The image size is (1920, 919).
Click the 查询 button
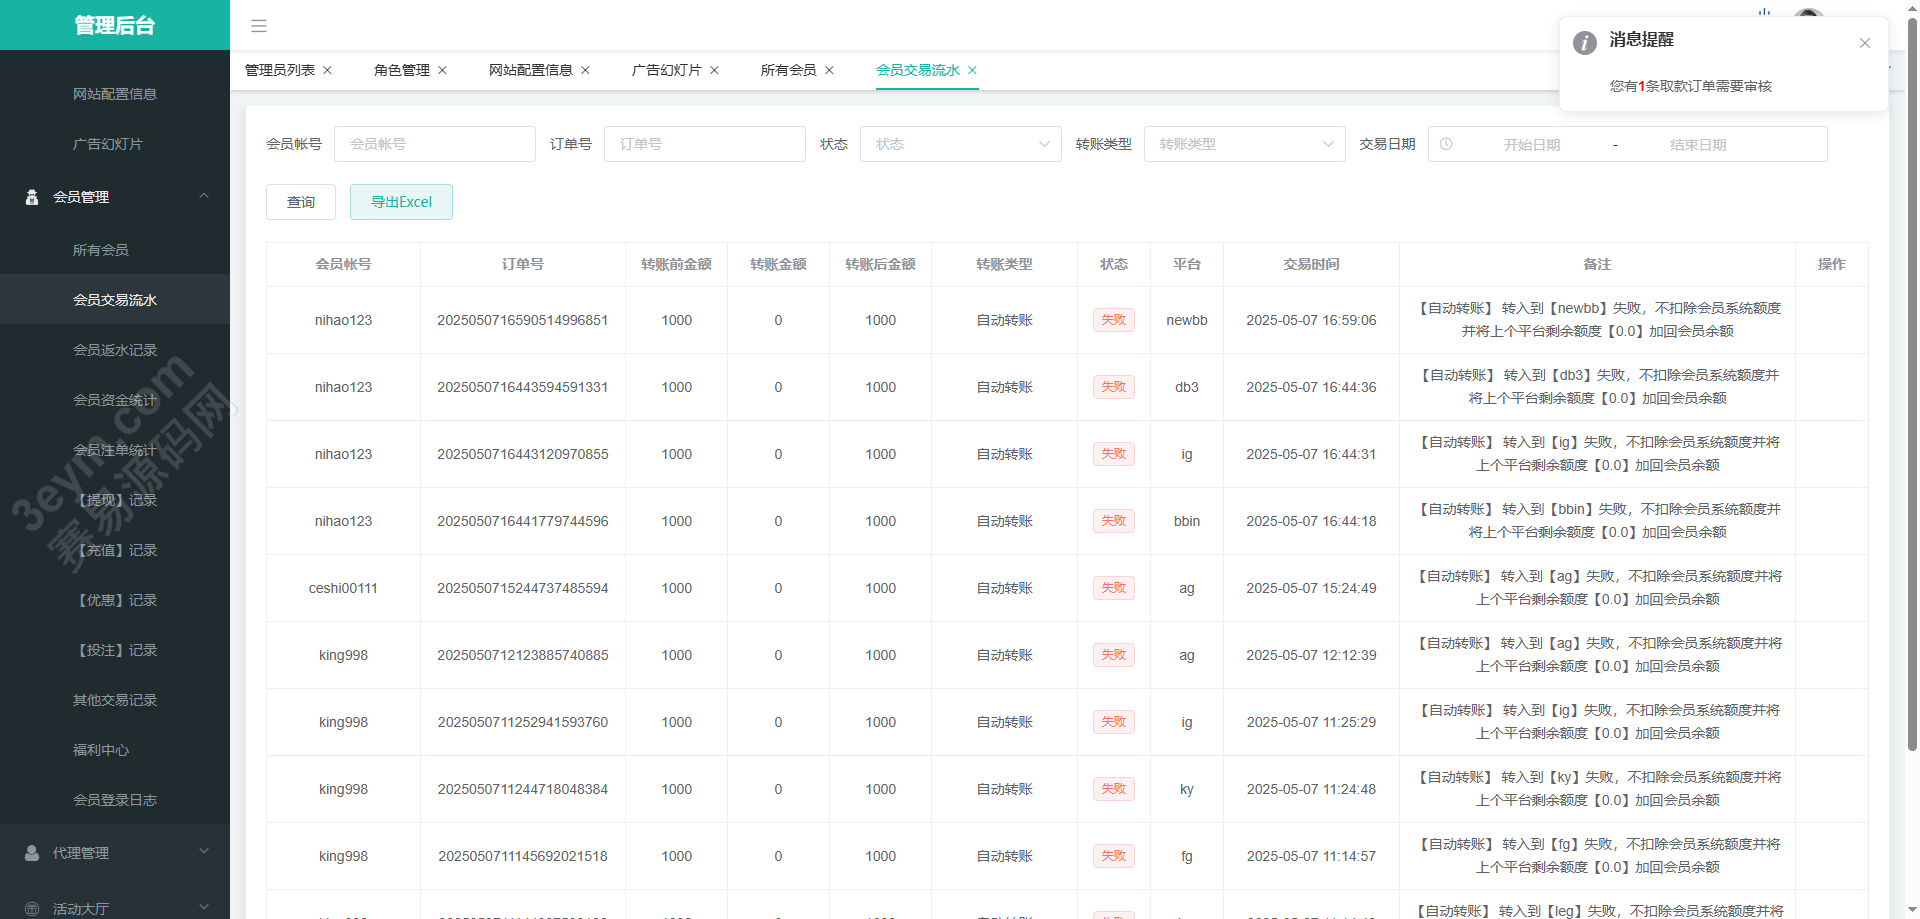[300, 202]
